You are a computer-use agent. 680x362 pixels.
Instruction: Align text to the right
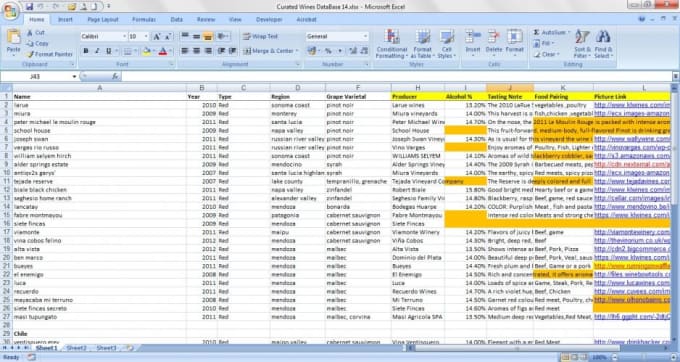[x=208, y=51]
